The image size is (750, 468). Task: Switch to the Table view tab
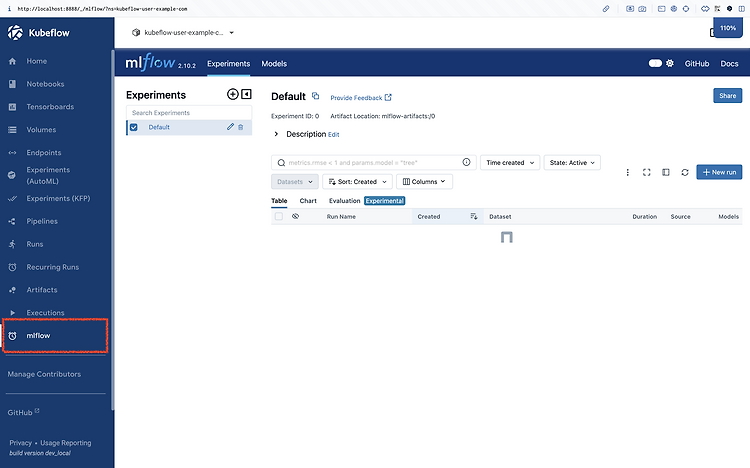279,201
